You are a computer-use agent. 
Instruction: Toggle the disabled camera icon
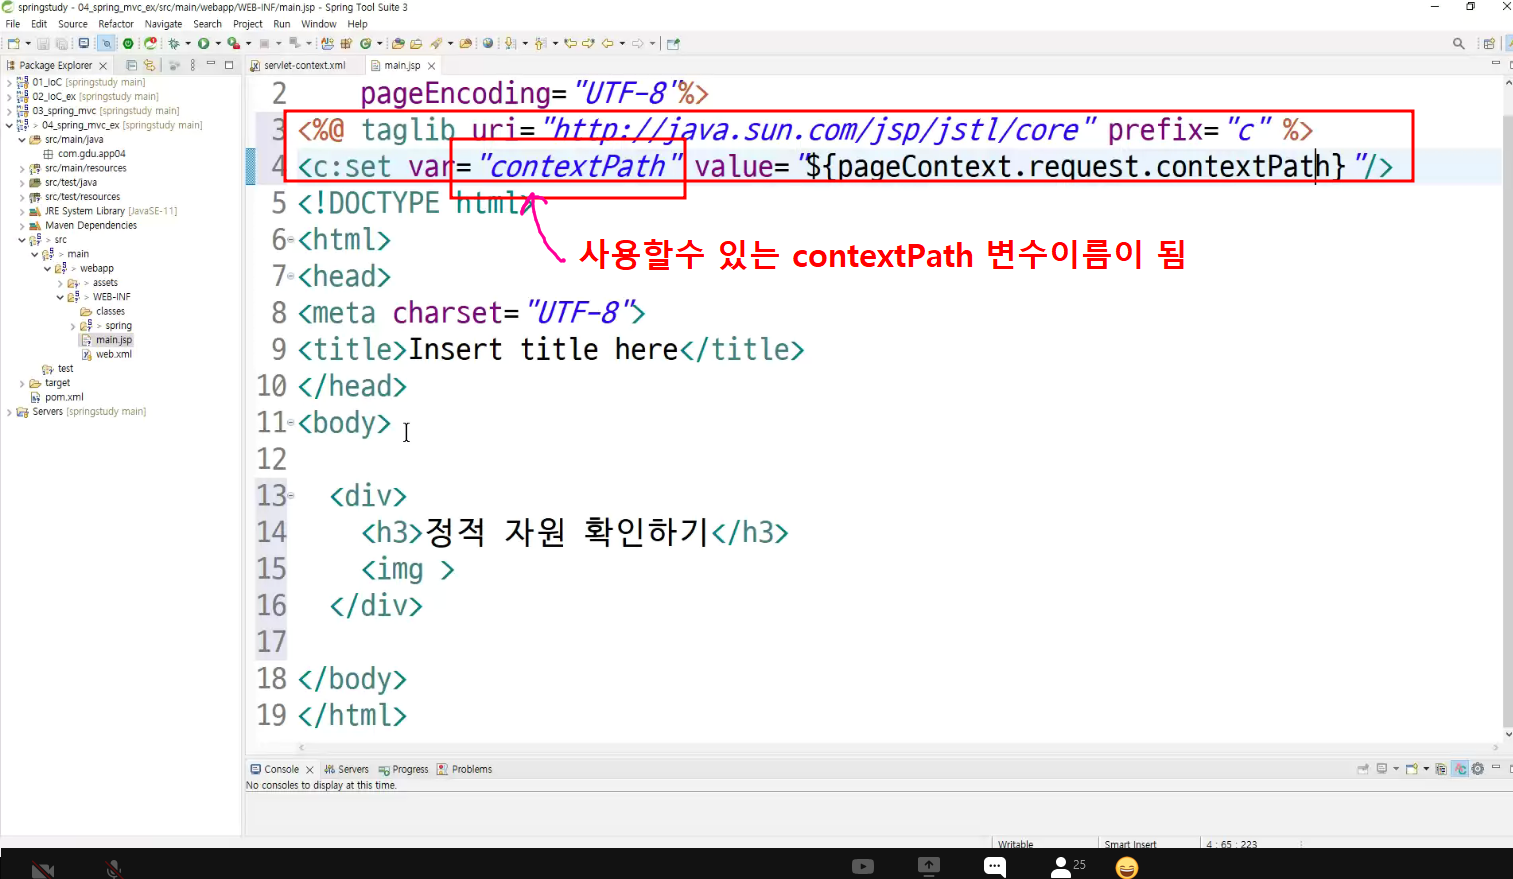(x=43, y=869)
